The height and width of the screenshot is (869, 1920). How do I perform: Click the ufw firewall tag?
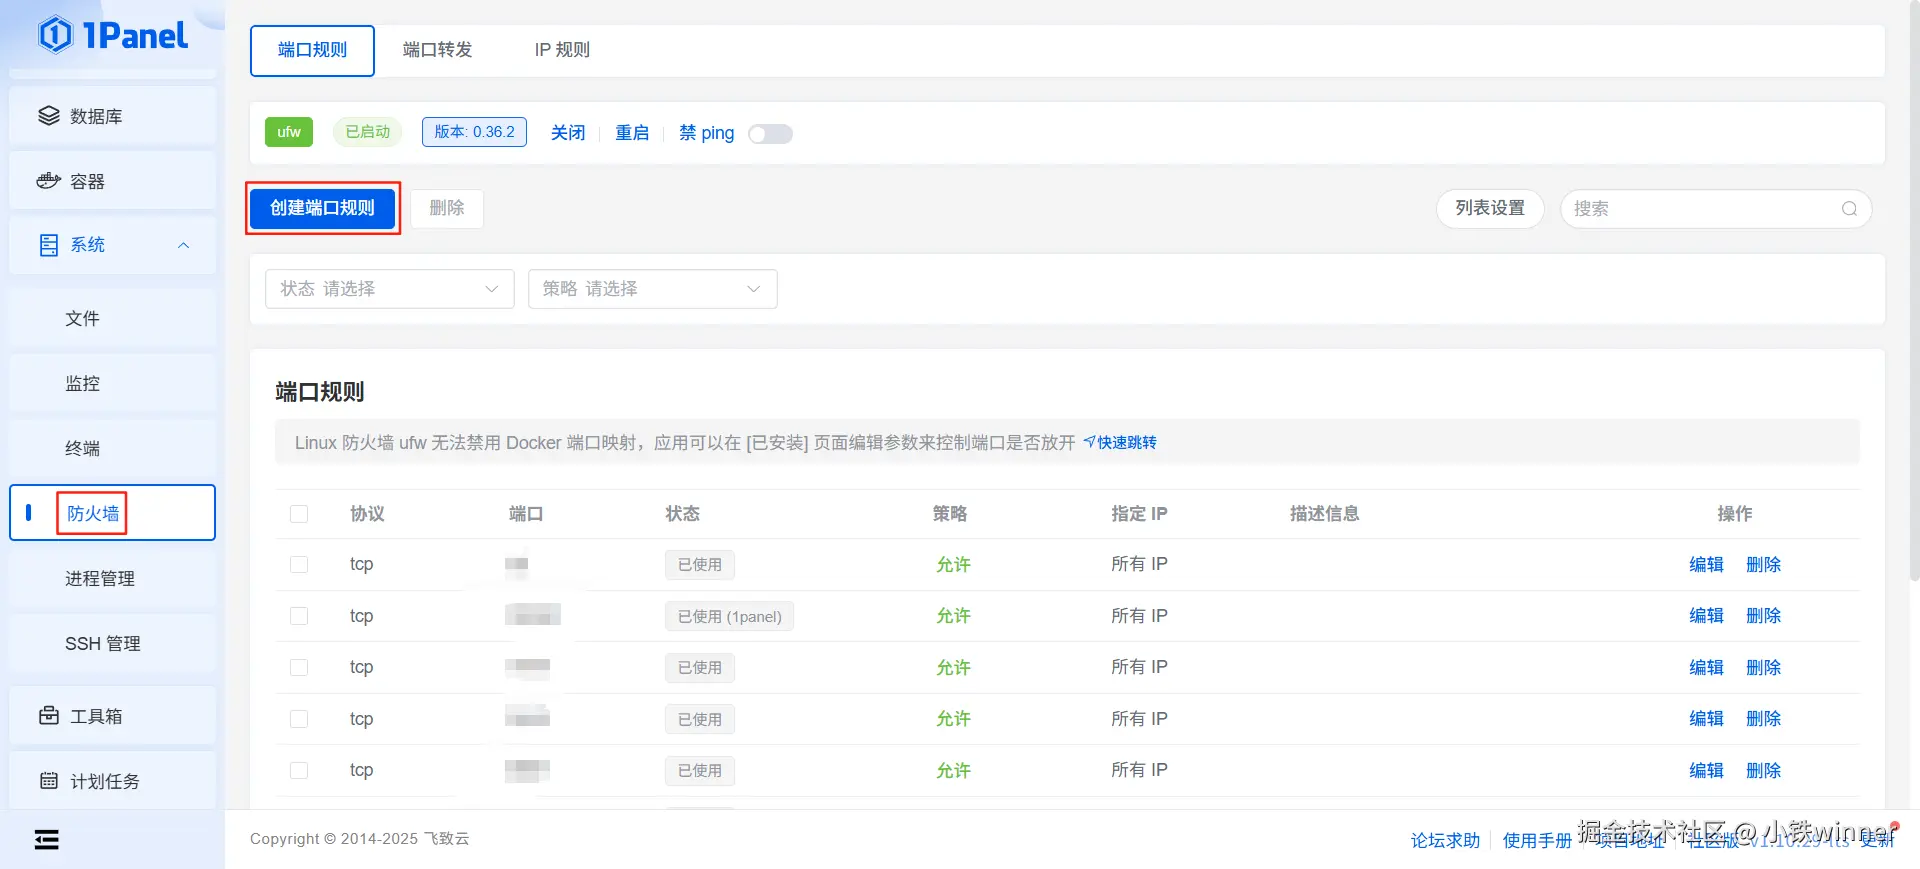(x=289, y=132)
